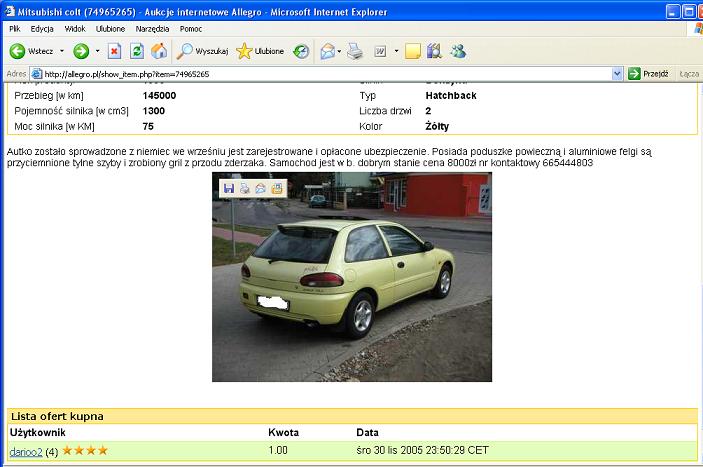Screen dimensions: 703x467
Task: Click the Użytkownik column header
Action: 38,432
